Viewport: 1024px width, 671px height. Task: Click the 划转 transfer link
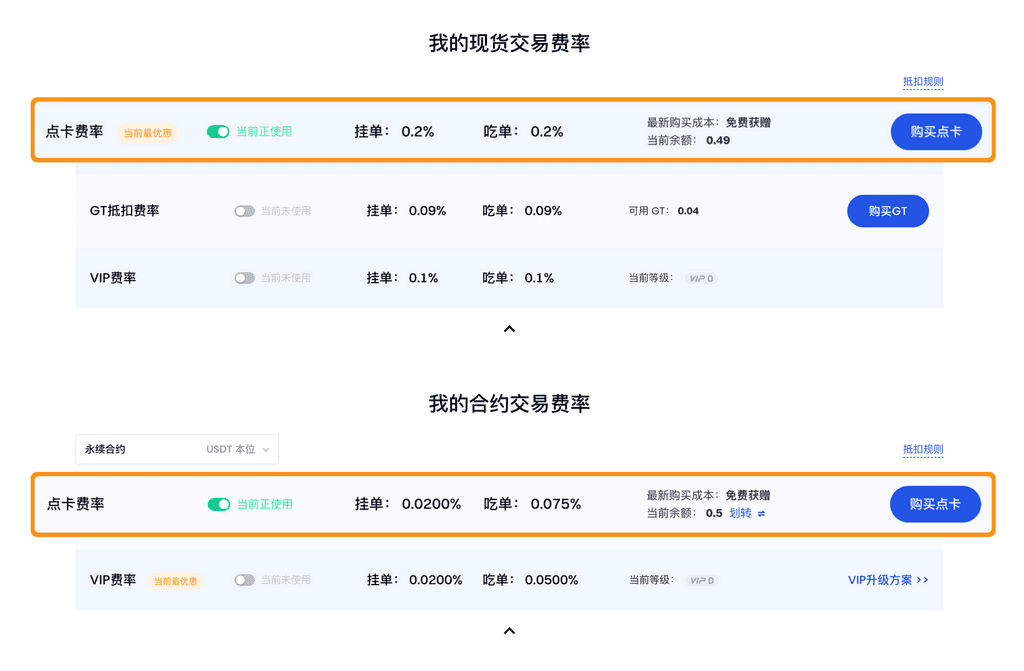click(x=740, y=513)
